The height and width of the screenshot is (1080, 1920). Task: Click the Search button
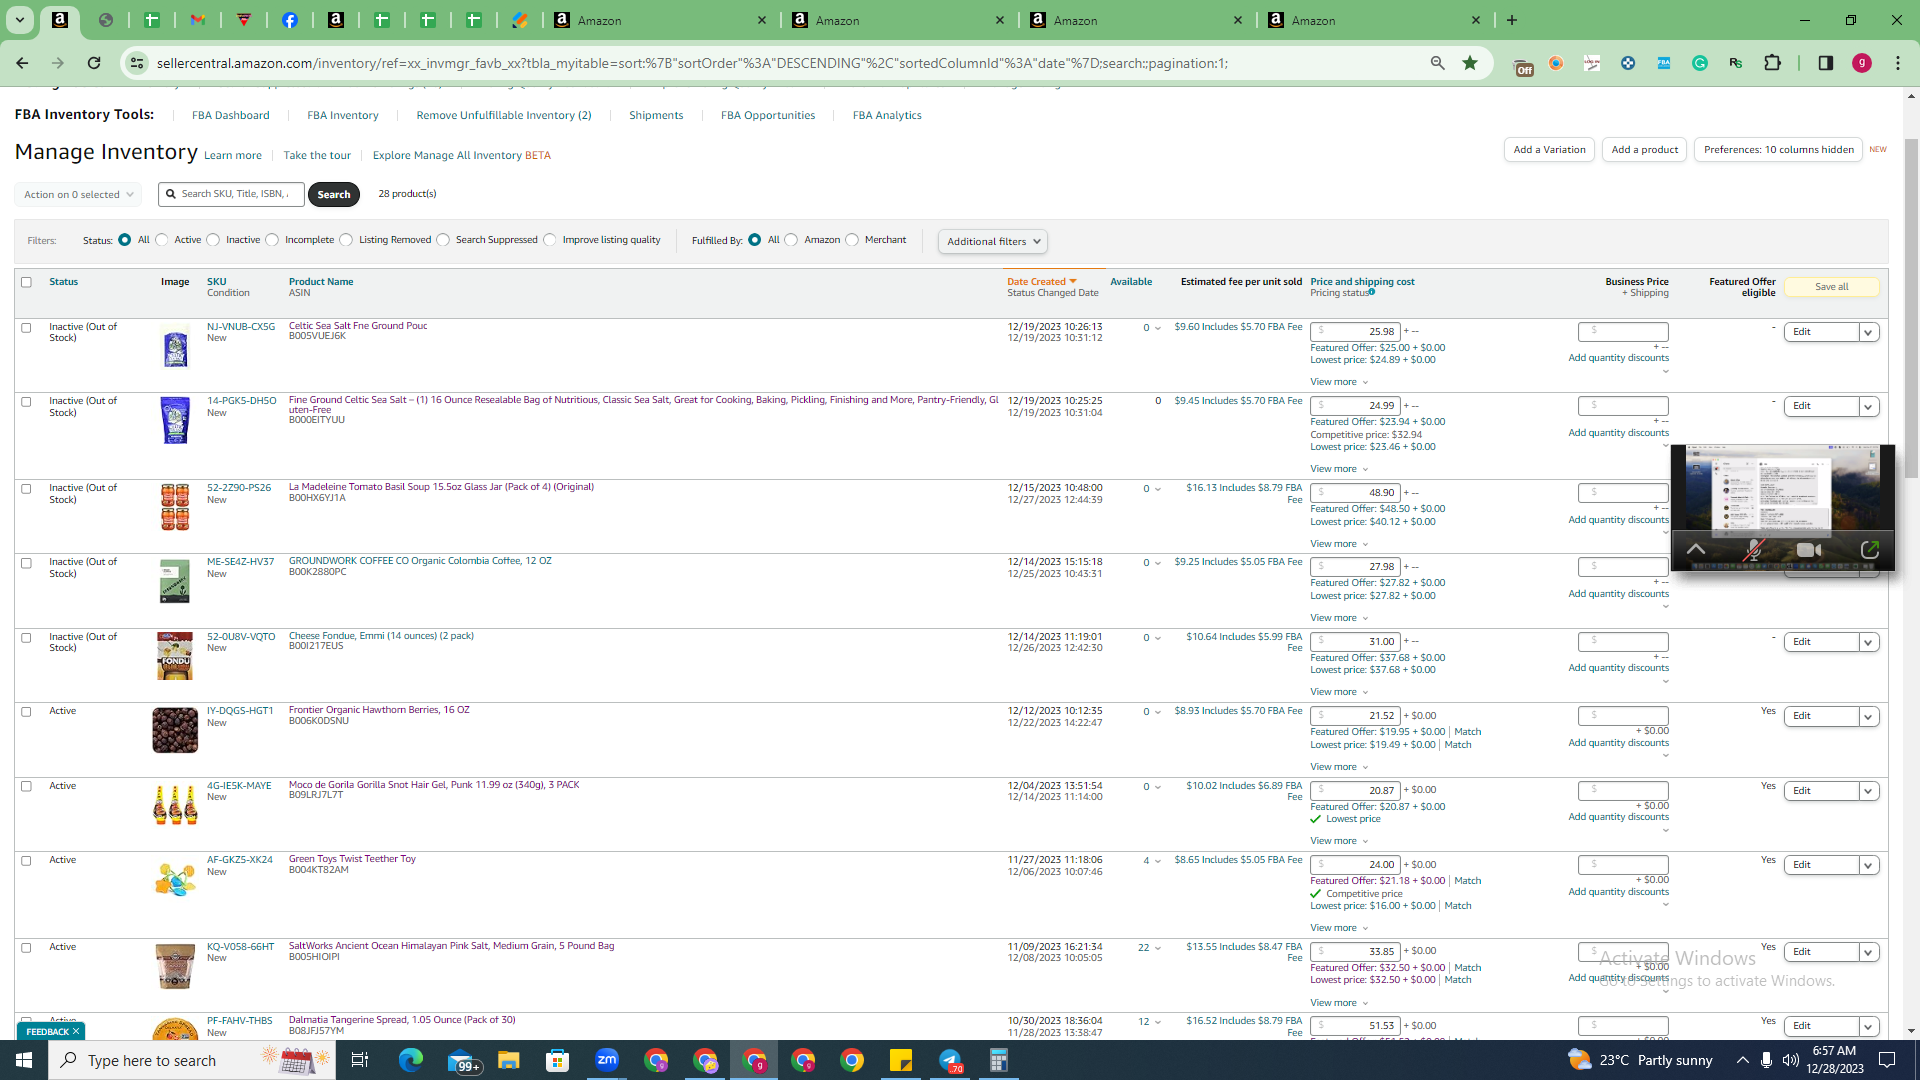coord(334,194)
